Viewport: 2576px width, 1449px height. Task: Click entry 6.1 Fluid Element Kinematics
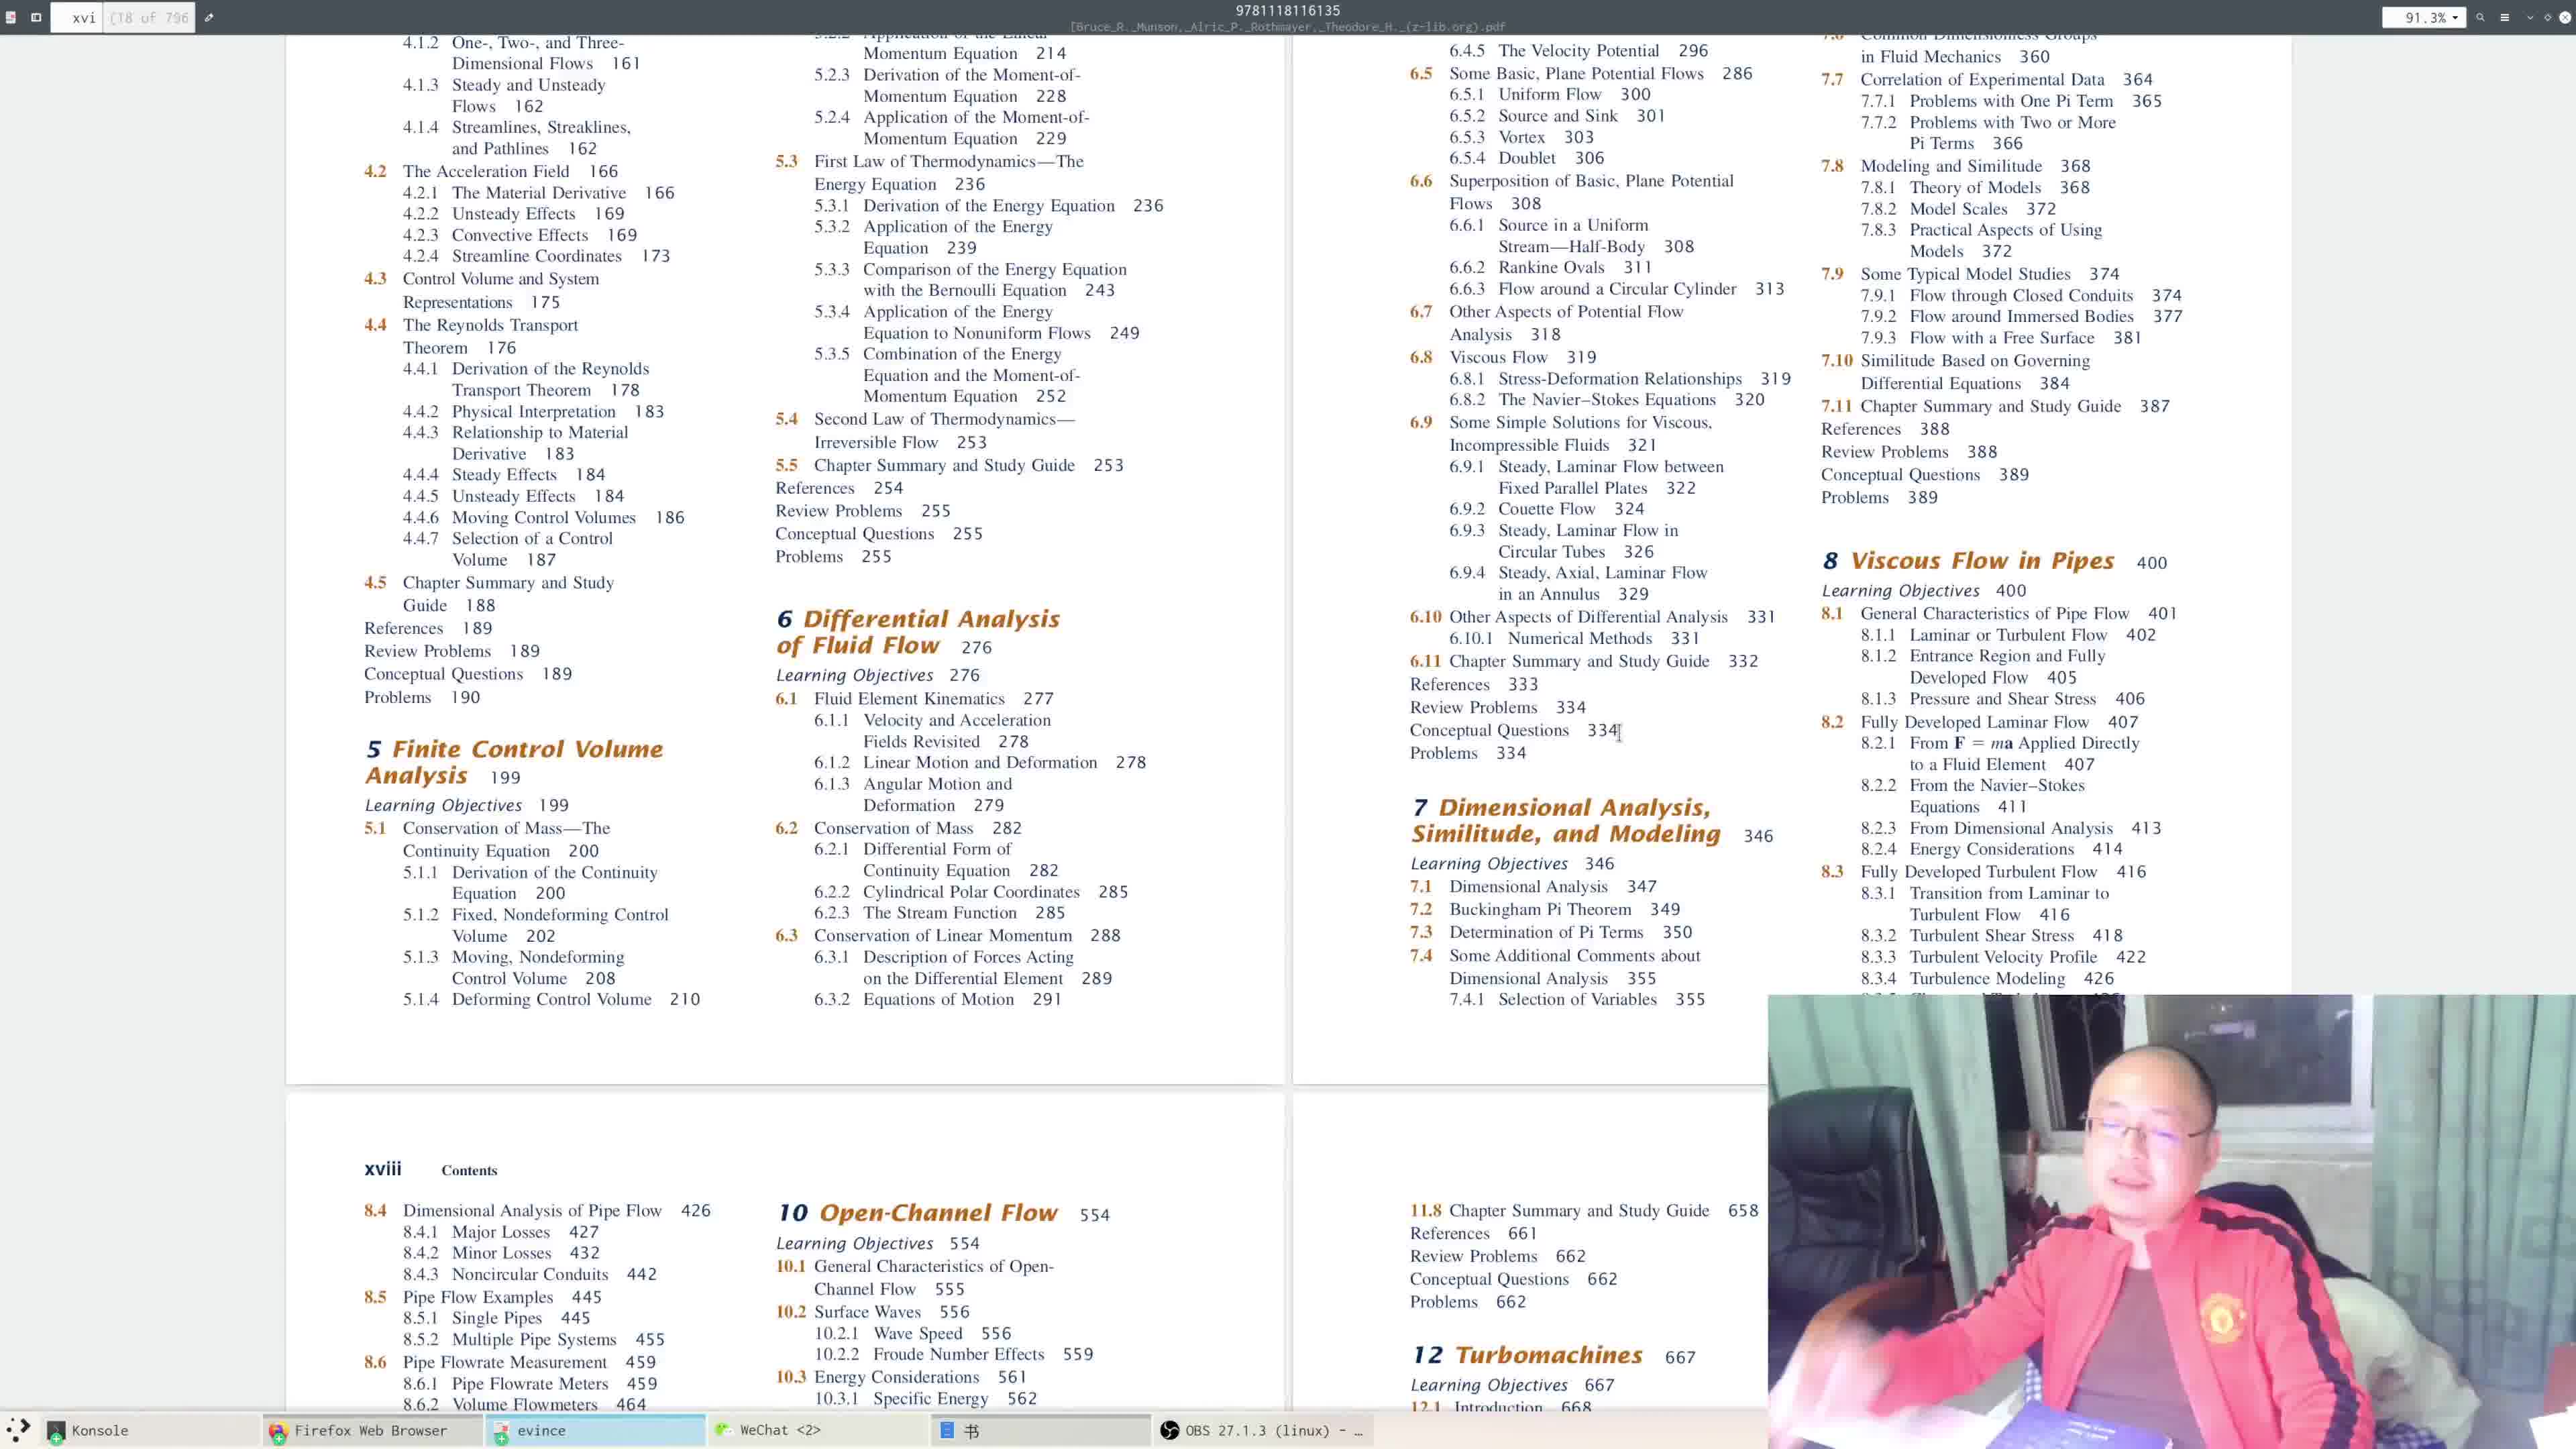click(x=914, y=698)
